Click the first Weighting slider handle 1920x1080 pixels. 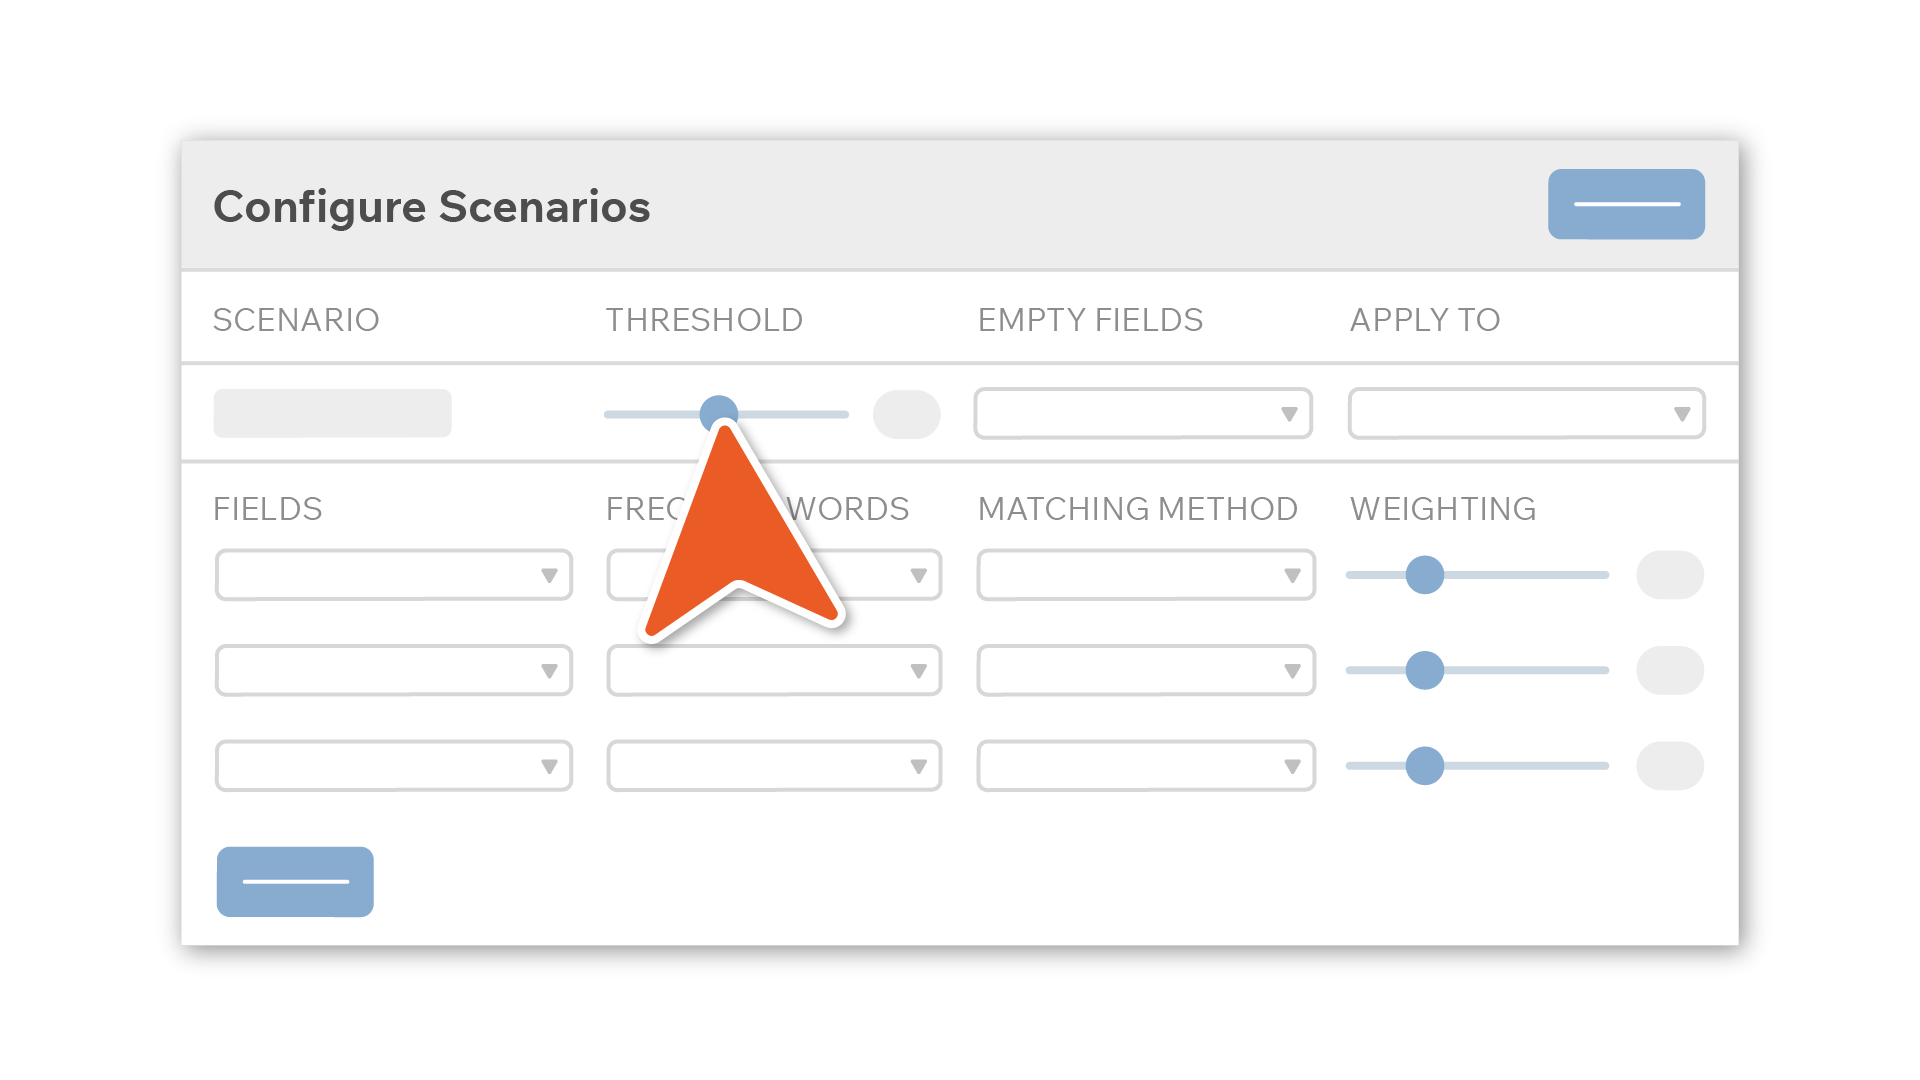[x=1424, y=575]
